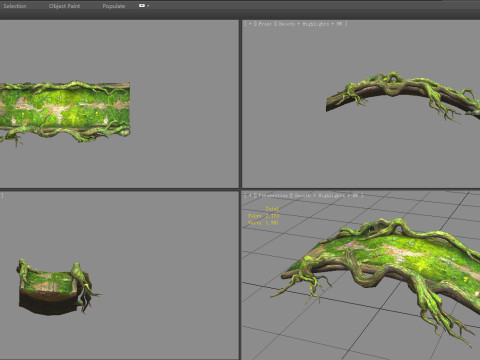Open the Selection ribbon tab

coord(15,6)
